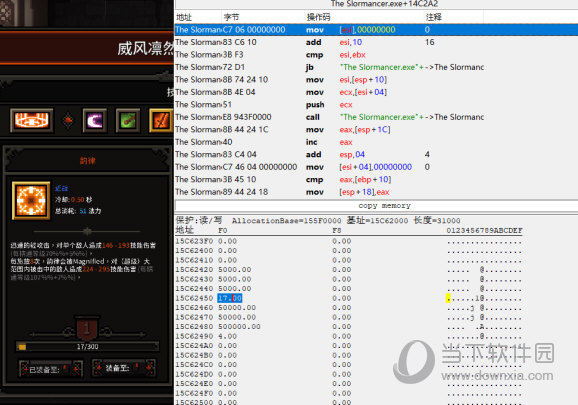Select the orange ring skill icon
This screenshot has width=578, height=405.
coord(32,120)
